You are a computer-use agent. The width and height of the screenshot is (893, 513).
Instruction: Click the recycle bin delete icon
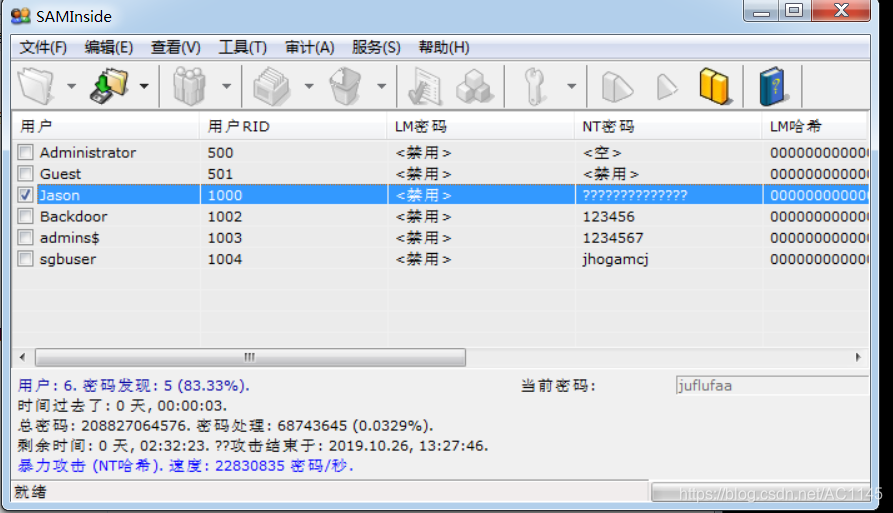(345, 86)
